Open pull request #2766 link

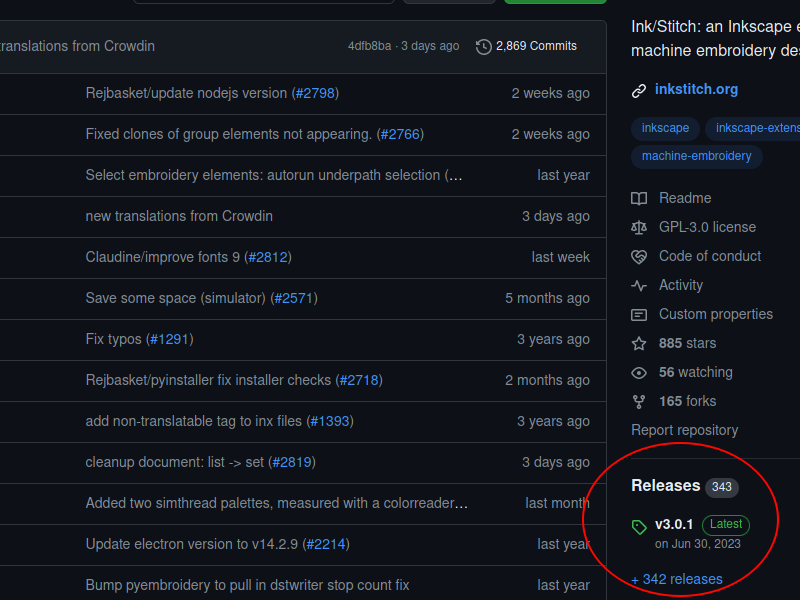401,134
